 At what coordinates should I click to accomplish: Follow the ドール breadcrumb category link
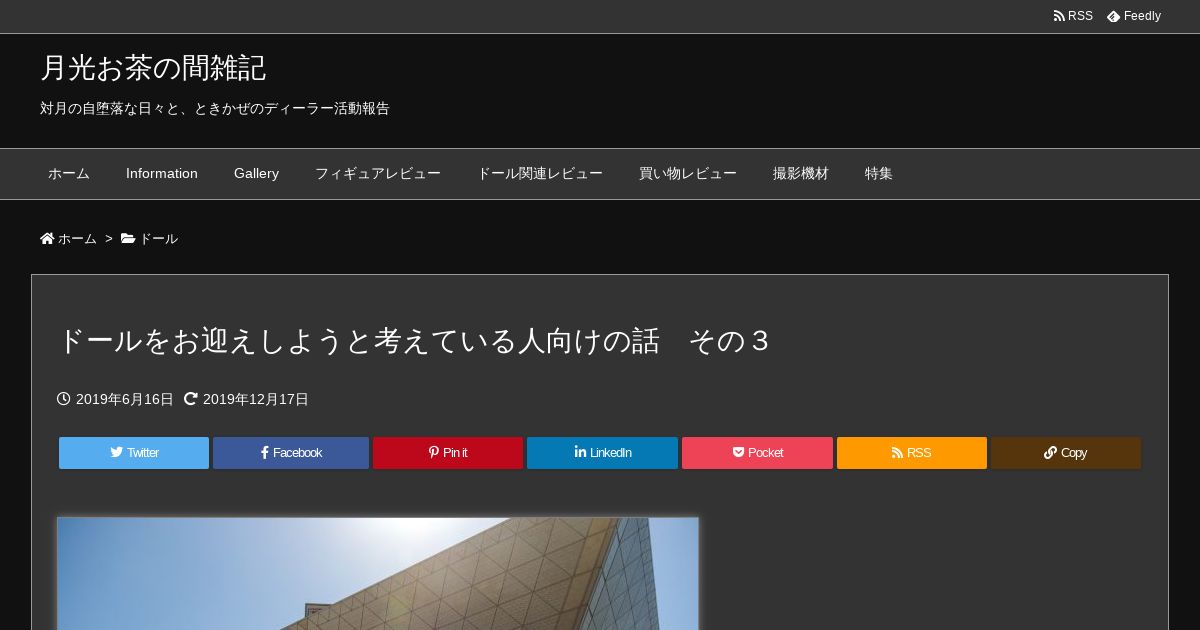[x=158, y=239]
